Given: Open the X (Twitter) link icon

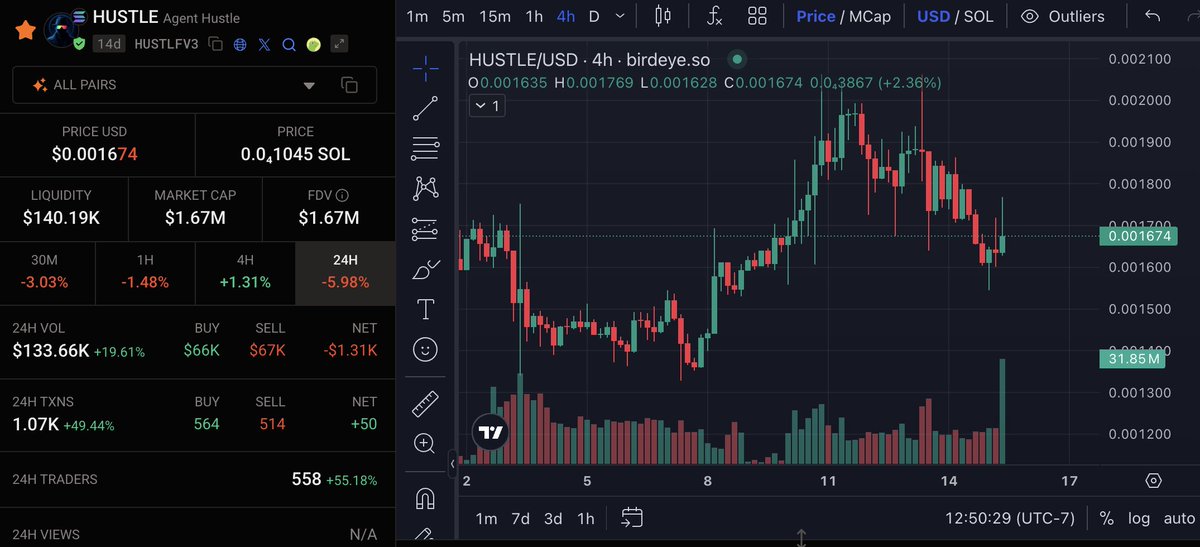Looking at the screenshot, I should tap(264, 44).
